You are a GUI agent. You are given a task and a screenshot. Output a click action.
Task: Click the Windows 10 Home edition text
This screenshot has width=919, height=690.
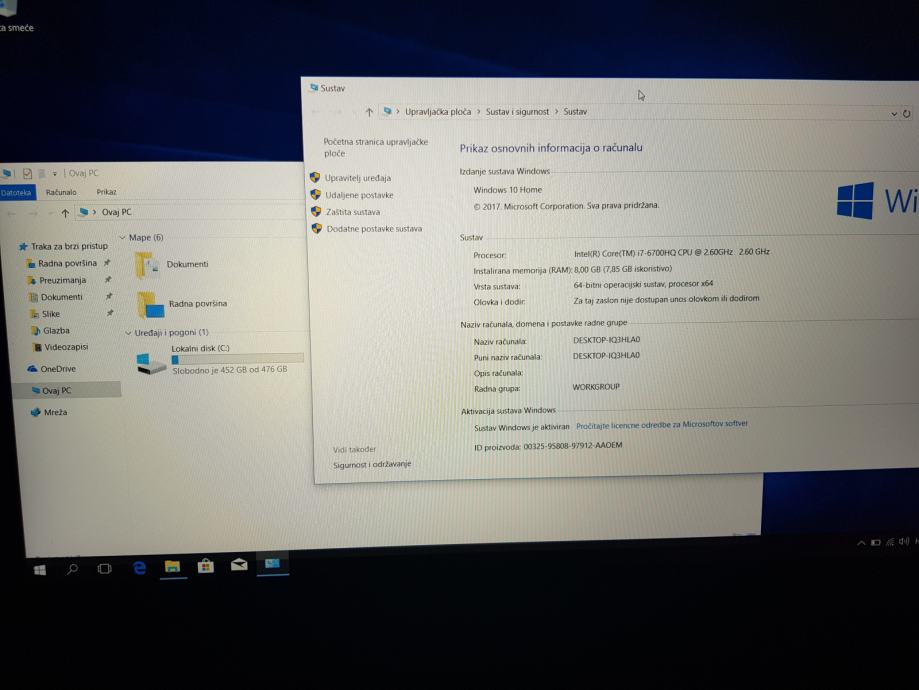point(508,190)
